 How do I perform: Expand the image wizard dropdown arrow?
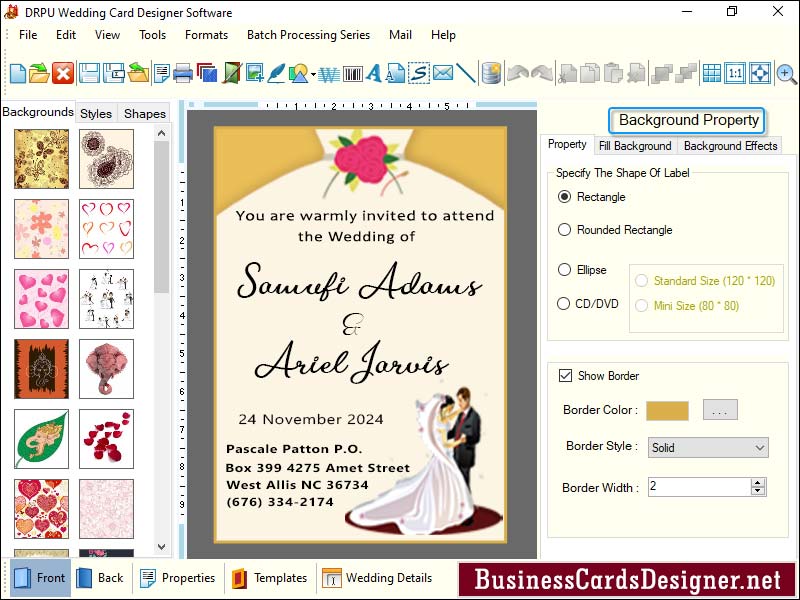click(x=313, y=72)
